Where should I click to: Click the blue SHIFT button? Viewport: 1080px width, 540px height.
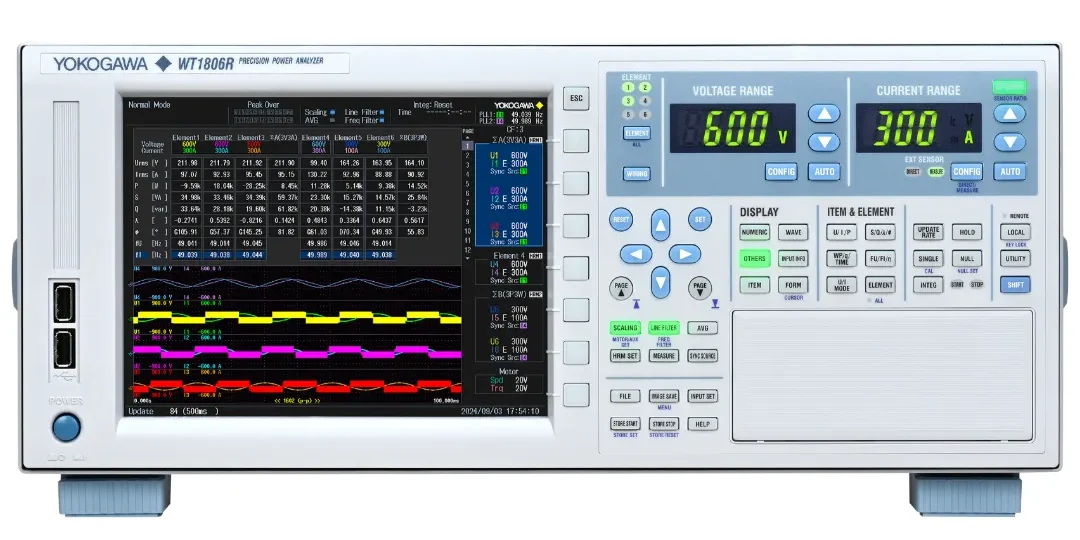coord(1015,285)
